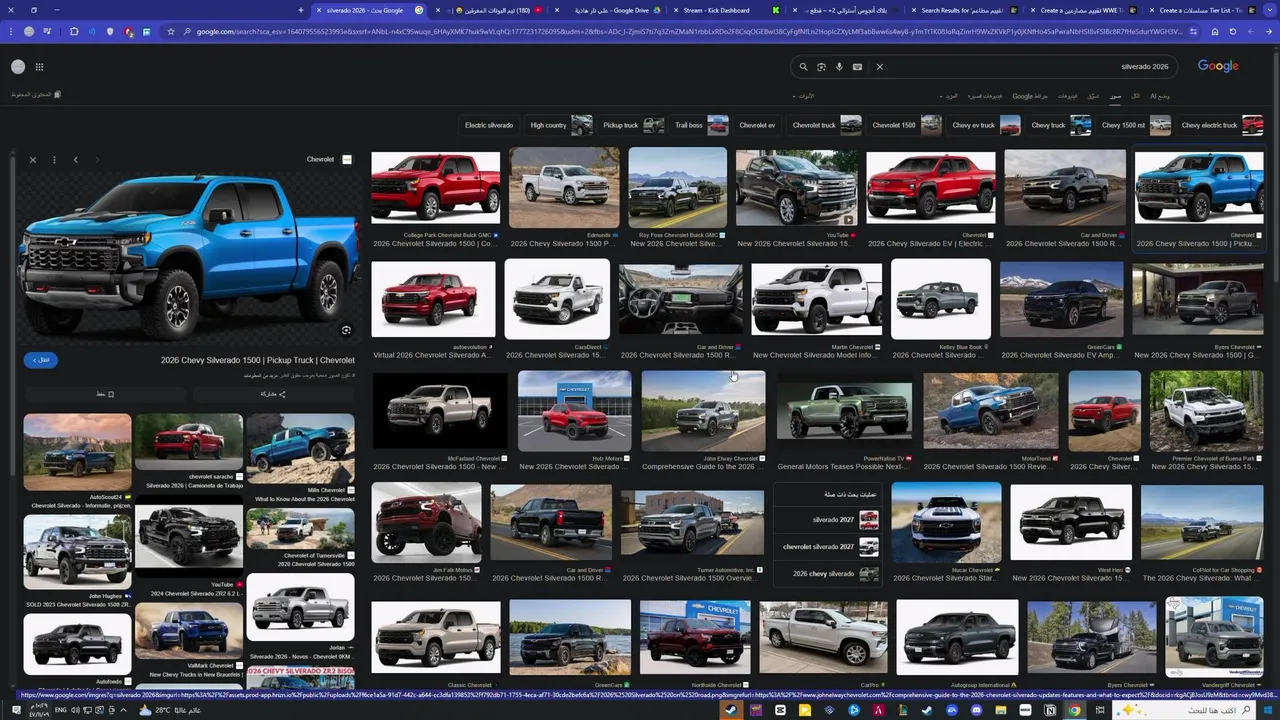Start voice search with microphone icon

839,67
